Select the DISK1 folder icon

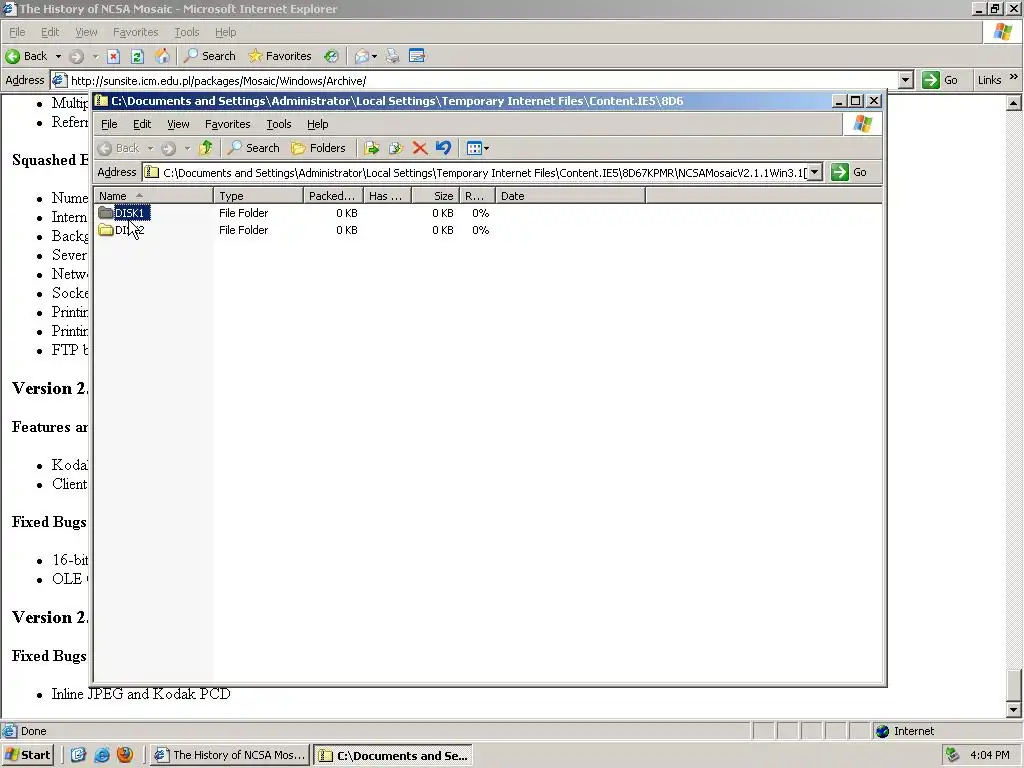106,213
